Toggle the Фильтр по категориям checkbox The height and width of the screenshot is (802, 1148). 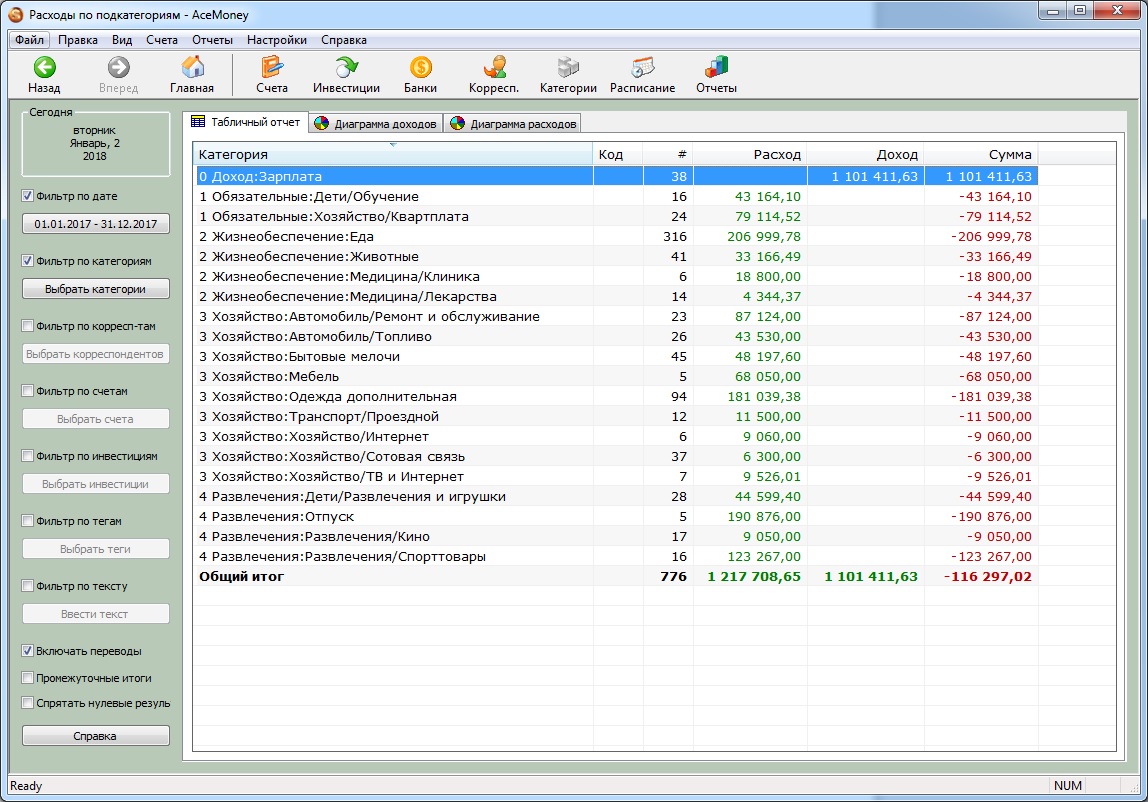[x=28, y=261]
